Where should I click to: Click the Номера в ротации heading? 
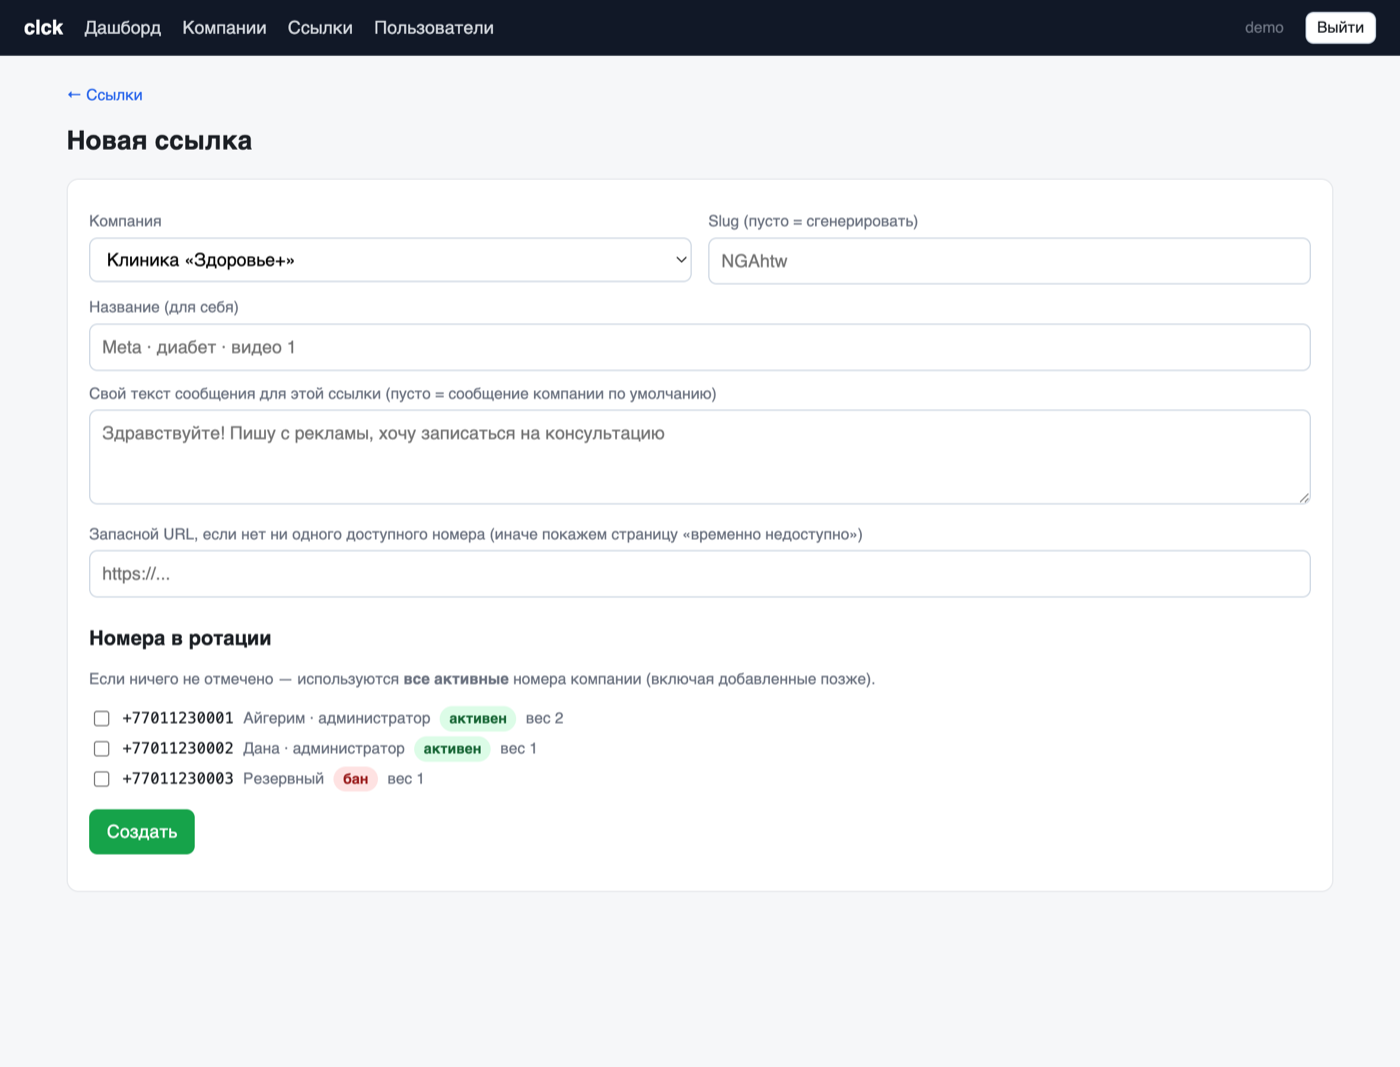[x=180, y=638]
